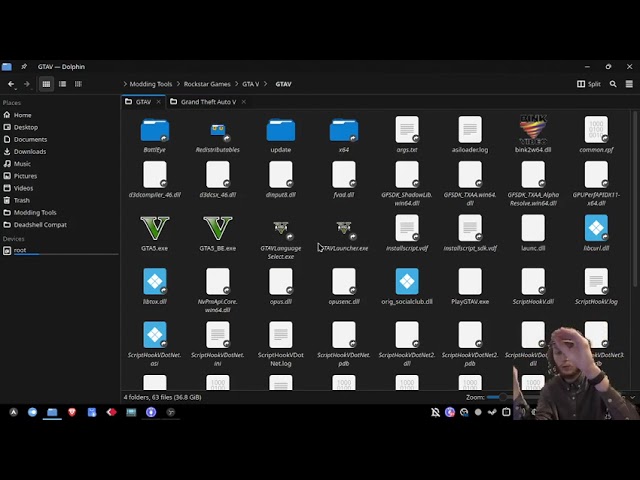Select the ScriptHookV.log file
Image resolution: width=640 pixels, height=480 pixels.
596,287
